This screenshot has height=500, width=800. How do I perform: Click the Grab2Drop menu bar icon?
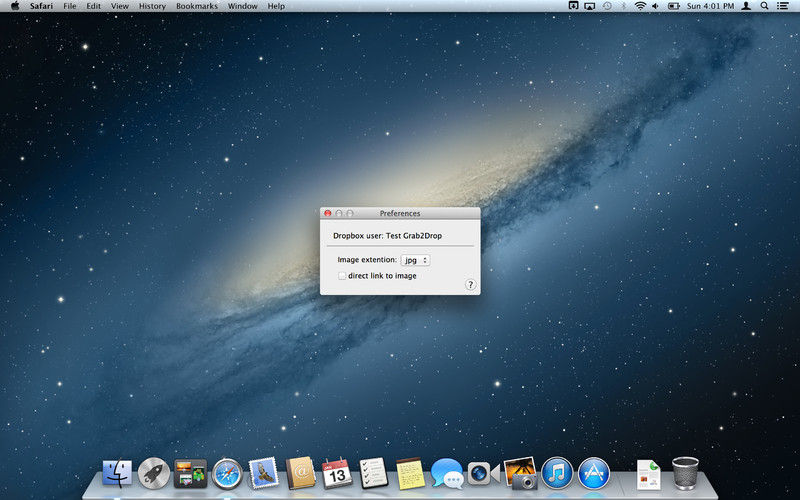pos(574,6)
